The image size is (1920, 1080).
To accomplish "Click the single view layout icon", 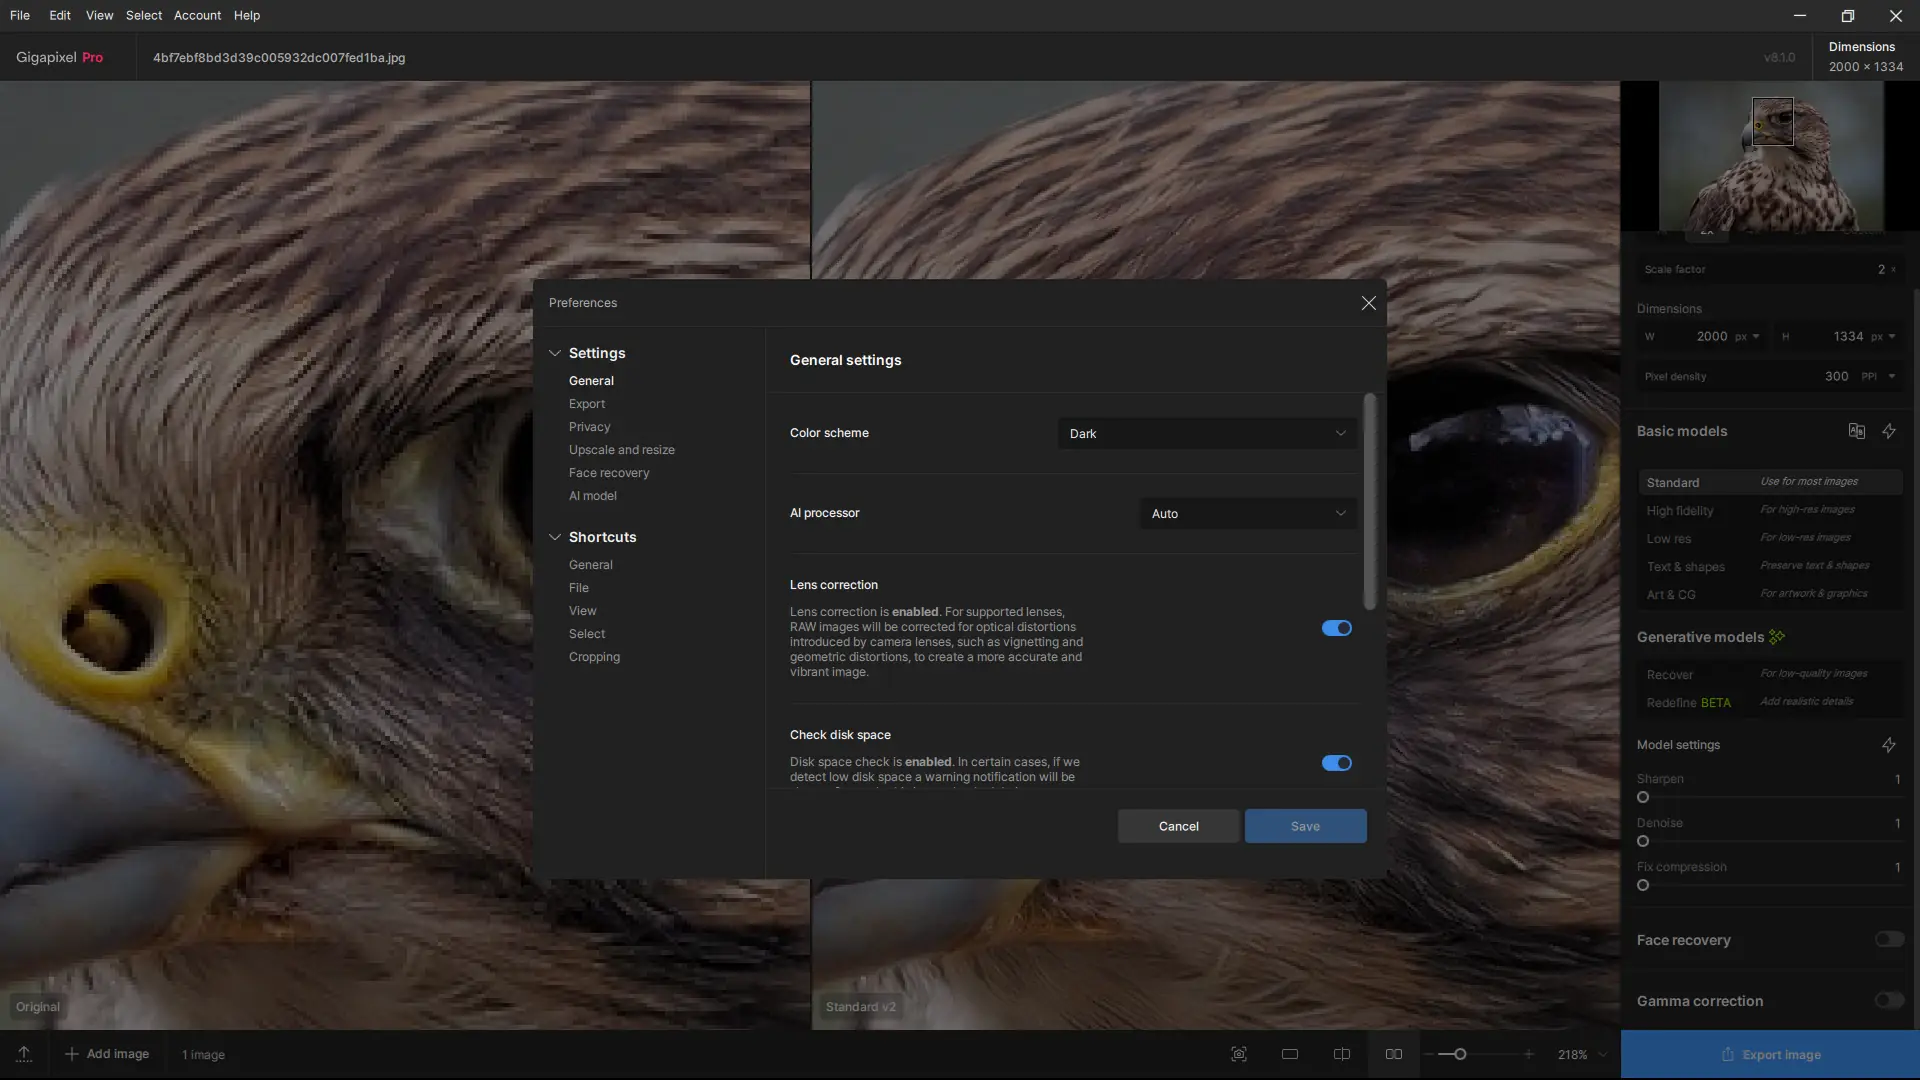I will (x=1290, y=1054).
